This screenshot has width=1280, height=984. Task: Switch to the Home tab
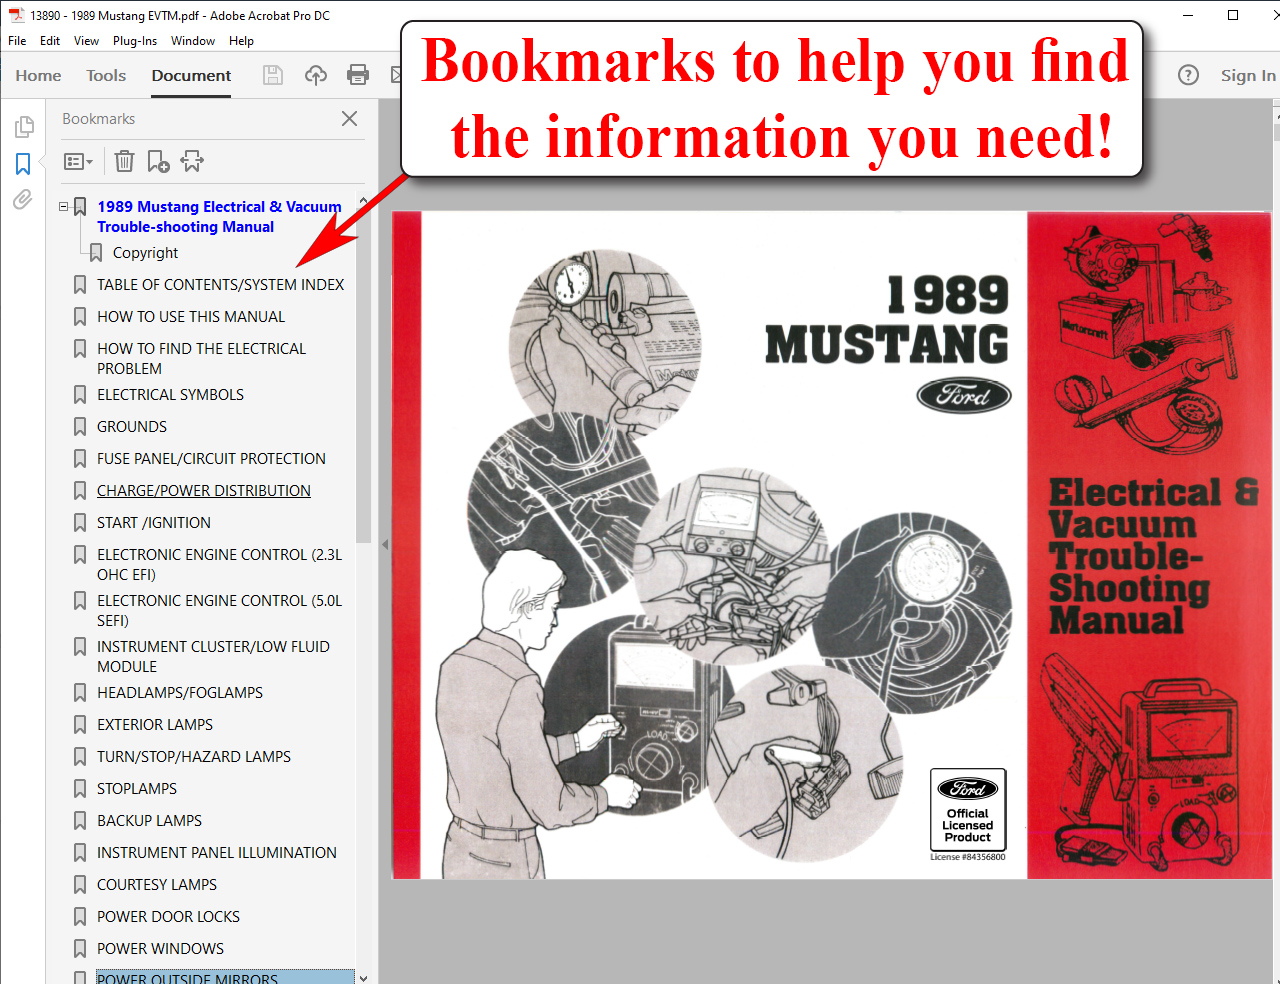click(38, 75)
